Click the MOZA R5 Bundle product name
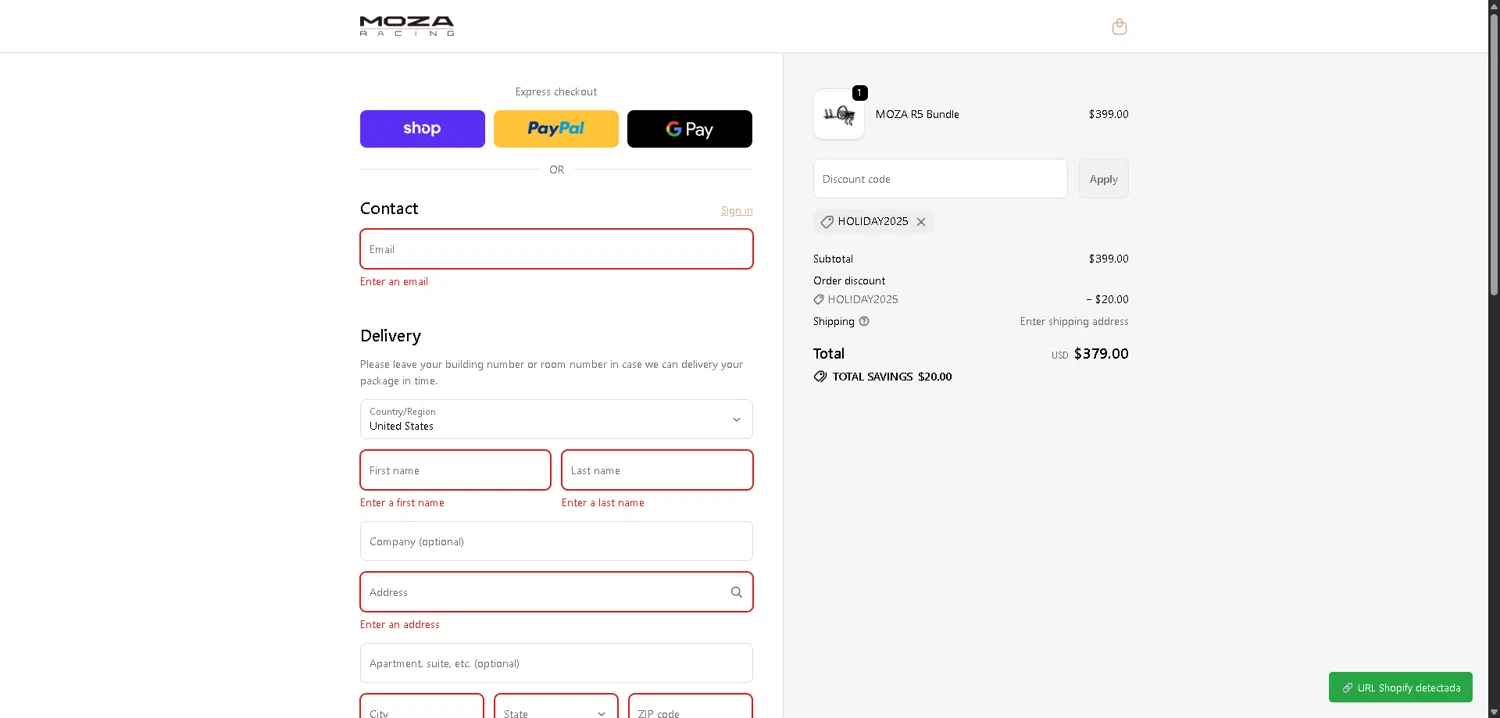1500x718 pixels. tap(917, 114)
